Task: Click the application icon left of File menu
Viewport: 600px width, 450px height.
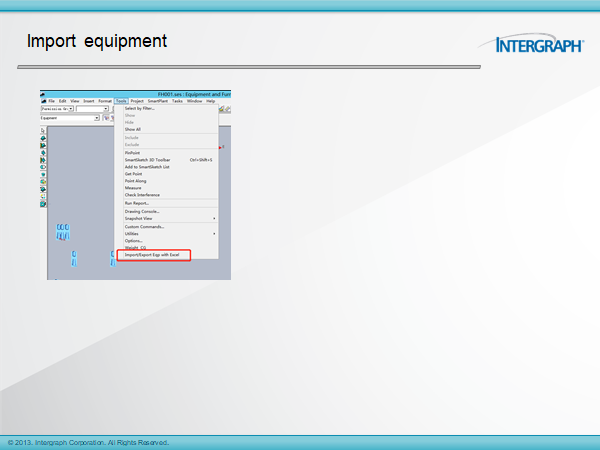Action: point(44,101)
